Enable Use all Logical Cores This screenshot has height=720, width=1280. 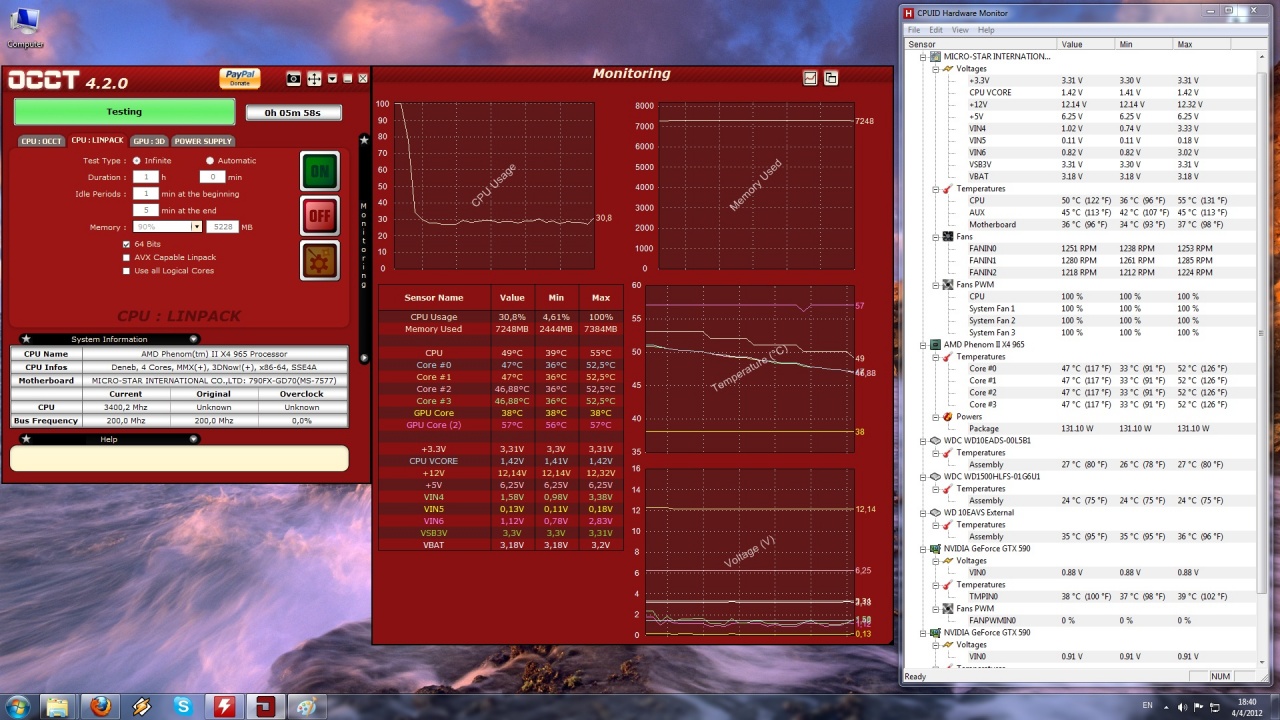click(126, 271)
